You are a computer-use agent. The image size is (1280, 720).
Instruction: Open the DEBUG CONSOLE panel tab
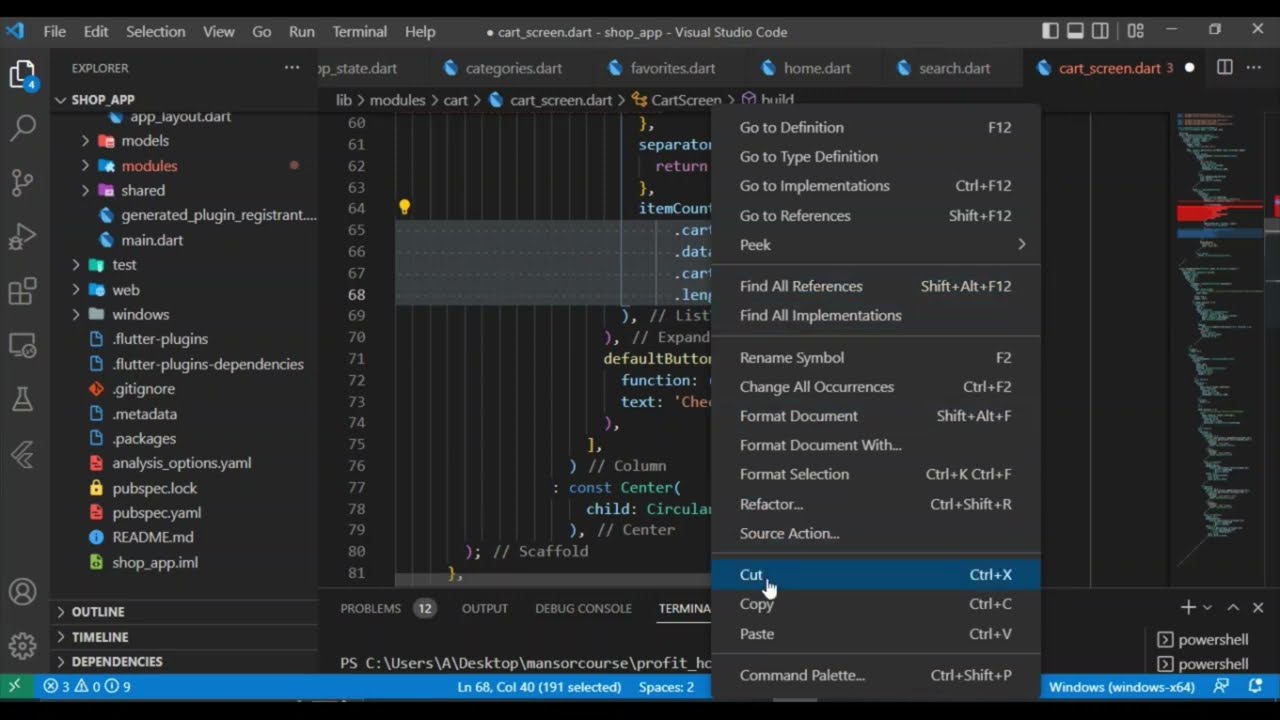[583, 608]
